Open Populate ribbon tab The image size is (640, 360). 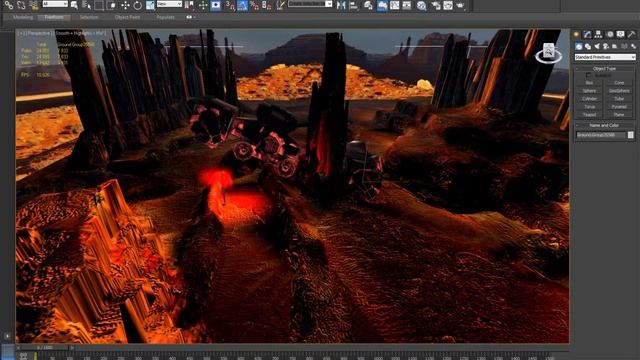click(165, 18)
